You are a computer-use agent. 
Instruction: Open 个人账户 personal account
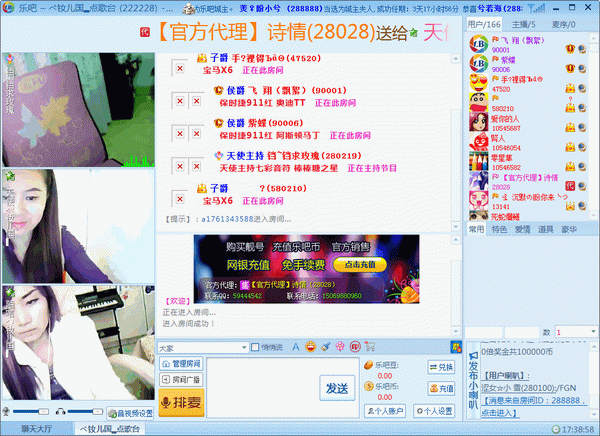click(385, 411)
